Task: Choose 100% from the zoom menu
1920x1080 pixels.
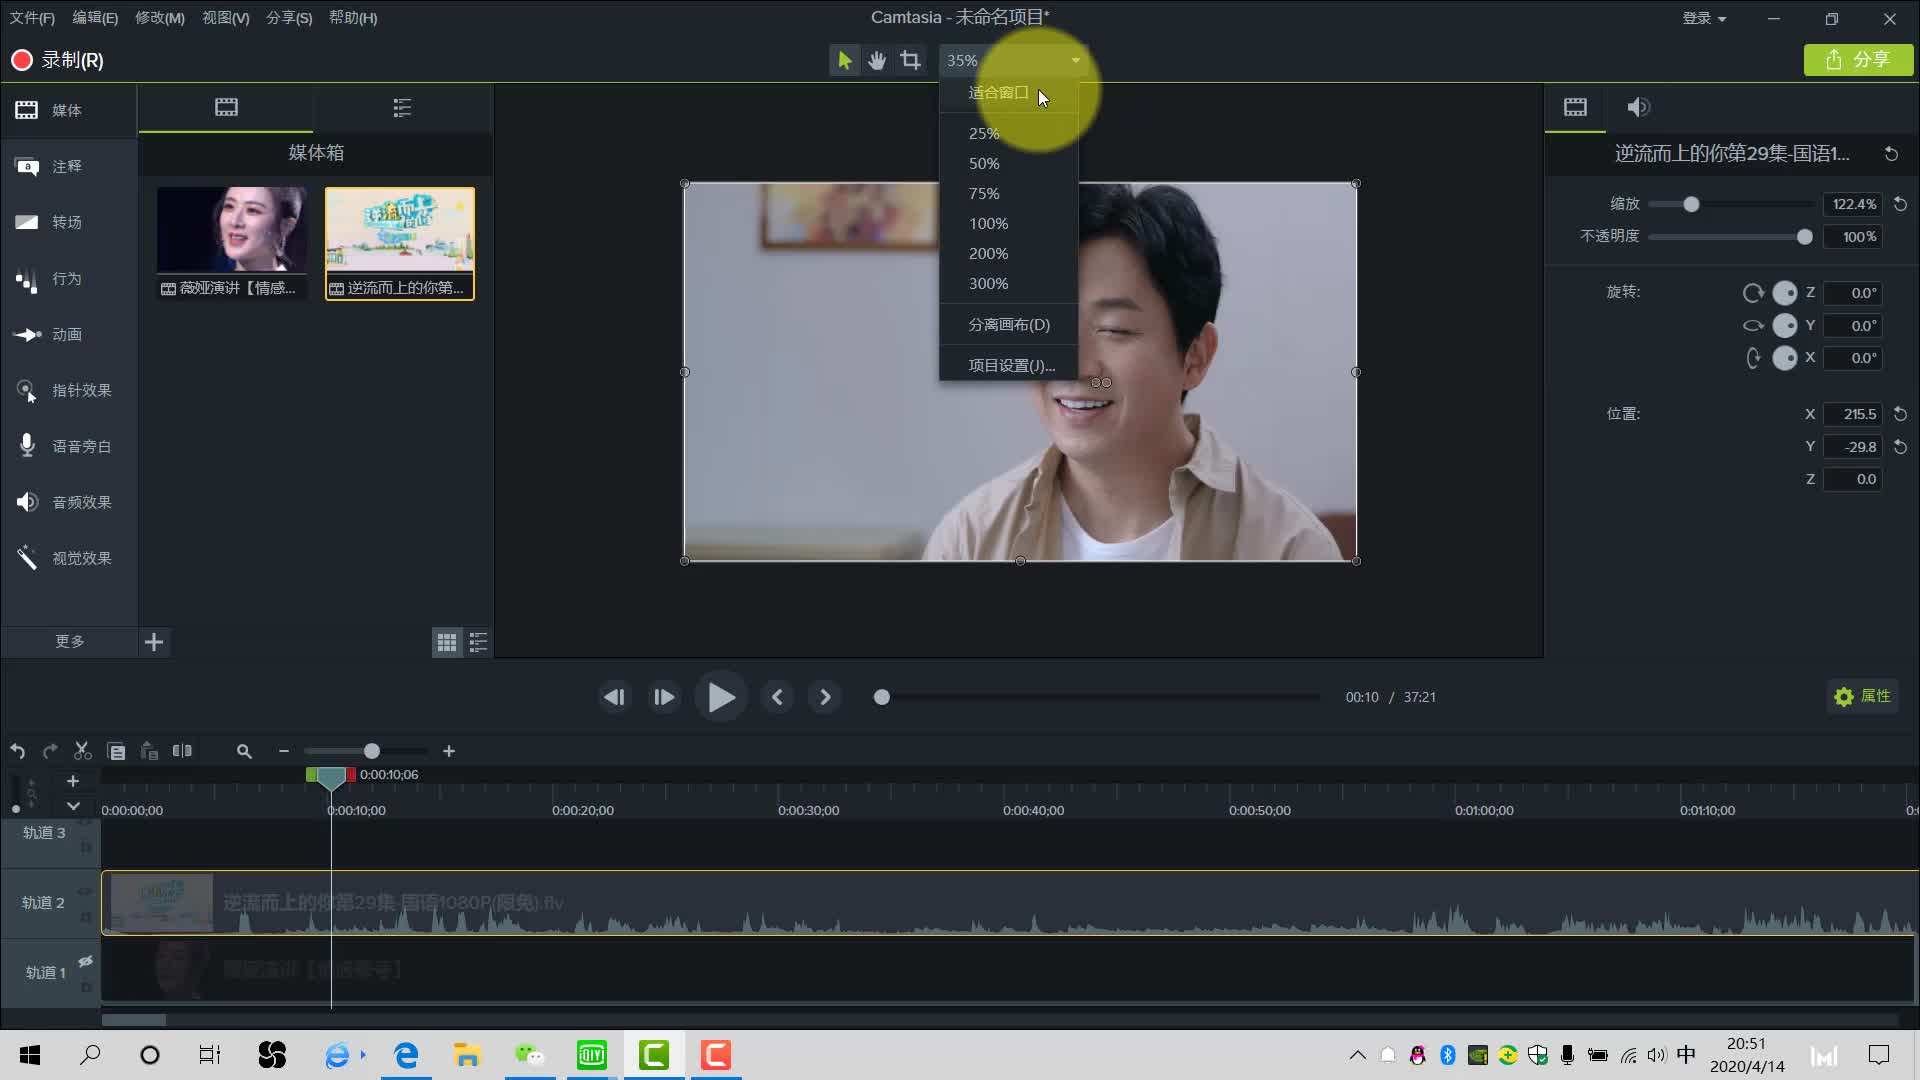Action: [x=988, y=223]
